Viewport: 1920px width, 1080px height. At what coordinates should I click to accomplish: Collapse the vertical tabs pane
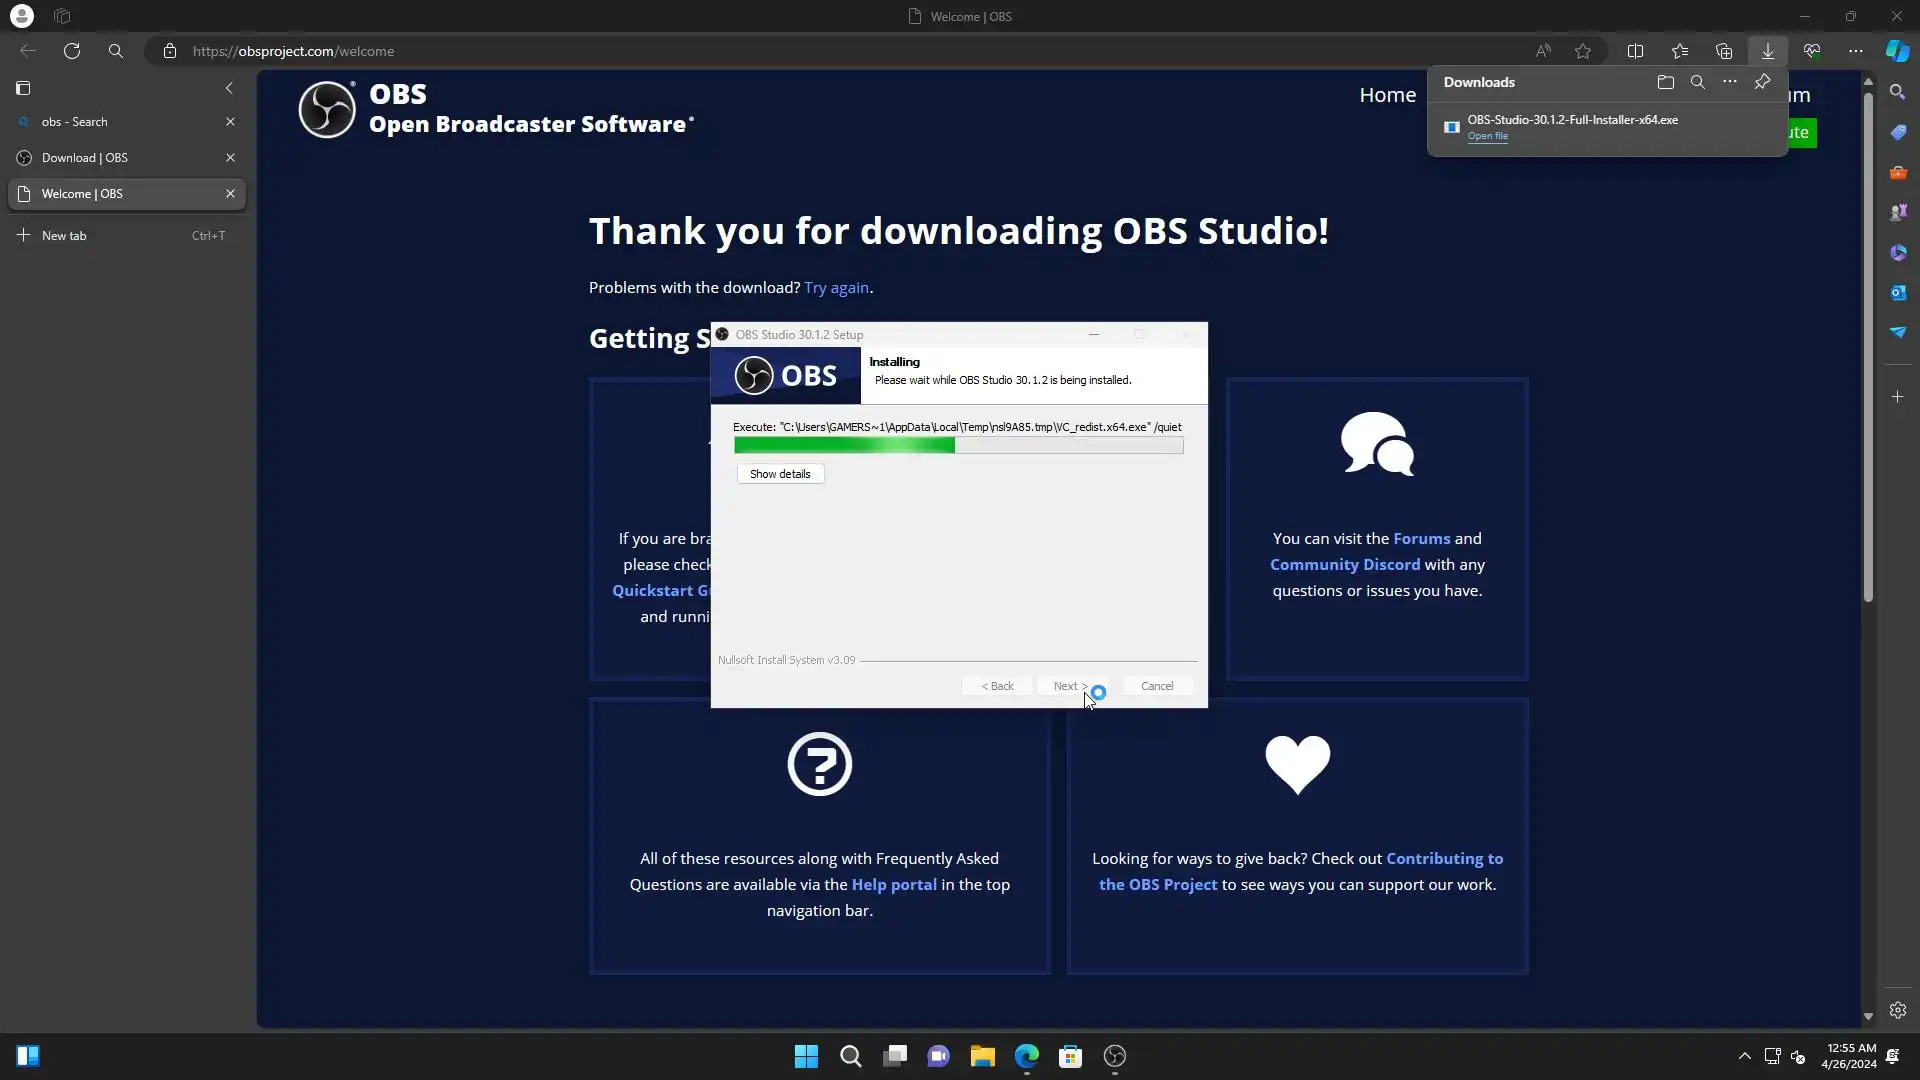[229, 88]
